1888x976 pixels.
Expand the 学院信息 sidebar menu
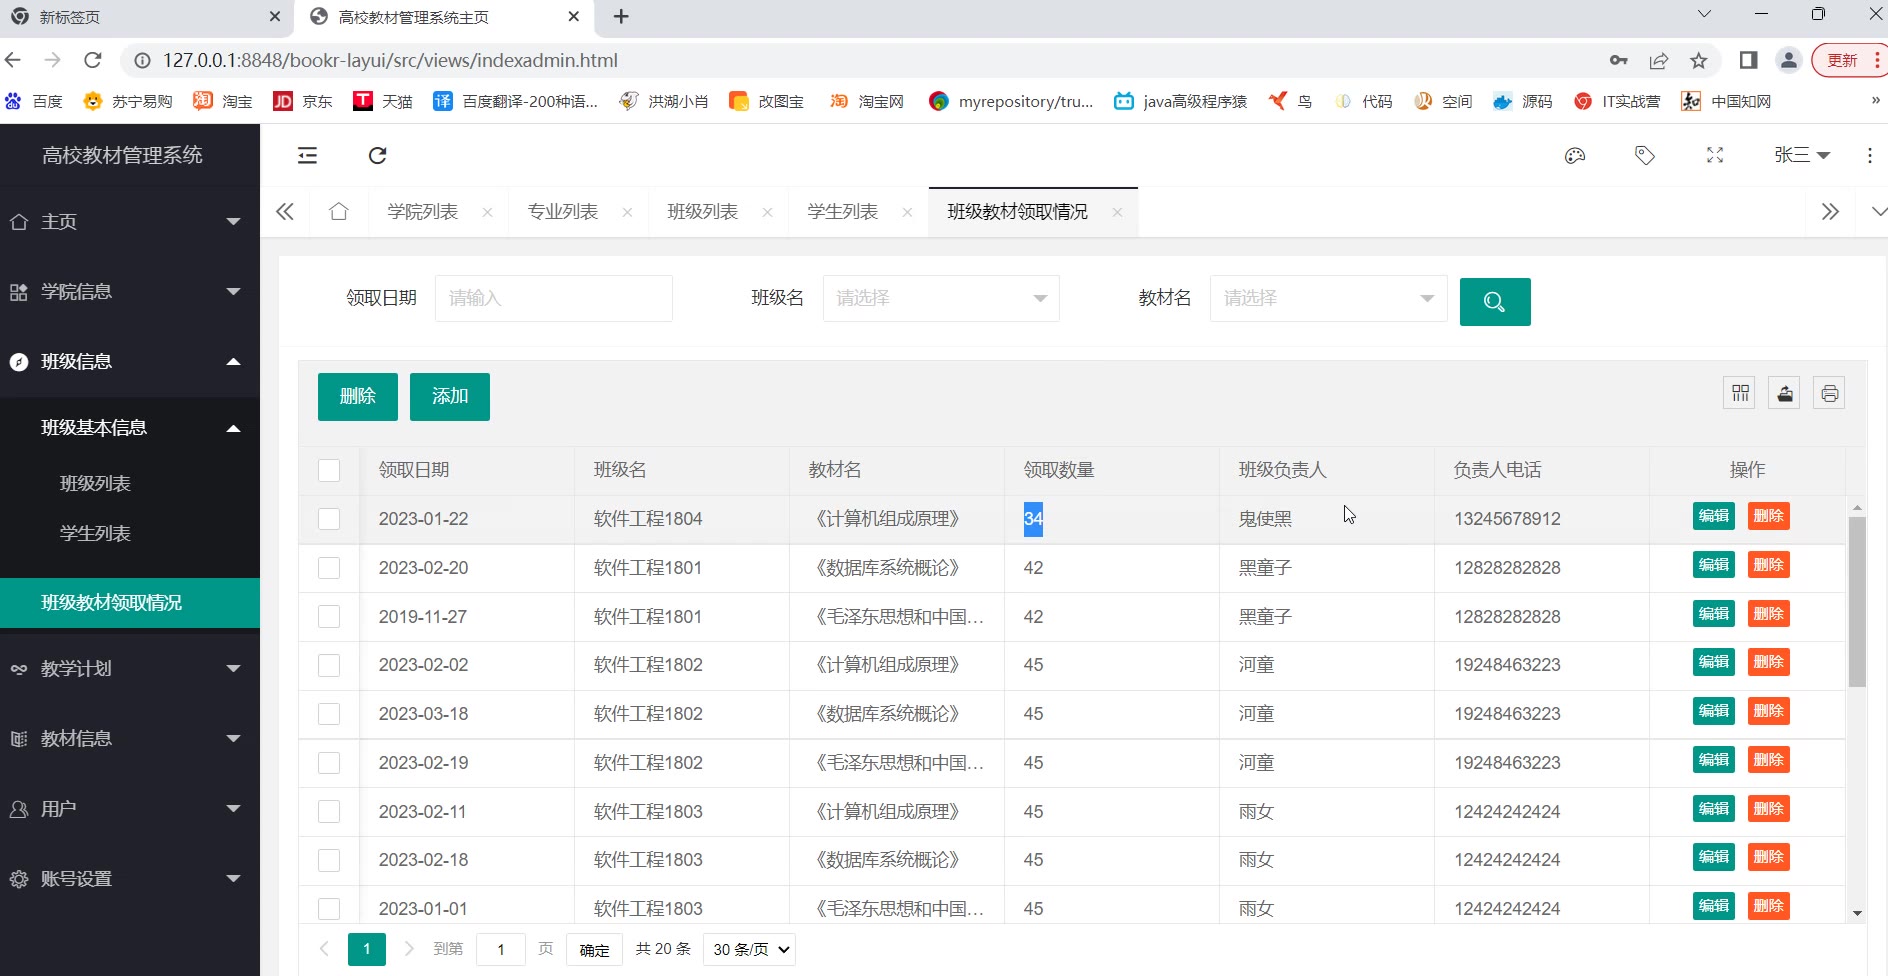coord(130,291)
